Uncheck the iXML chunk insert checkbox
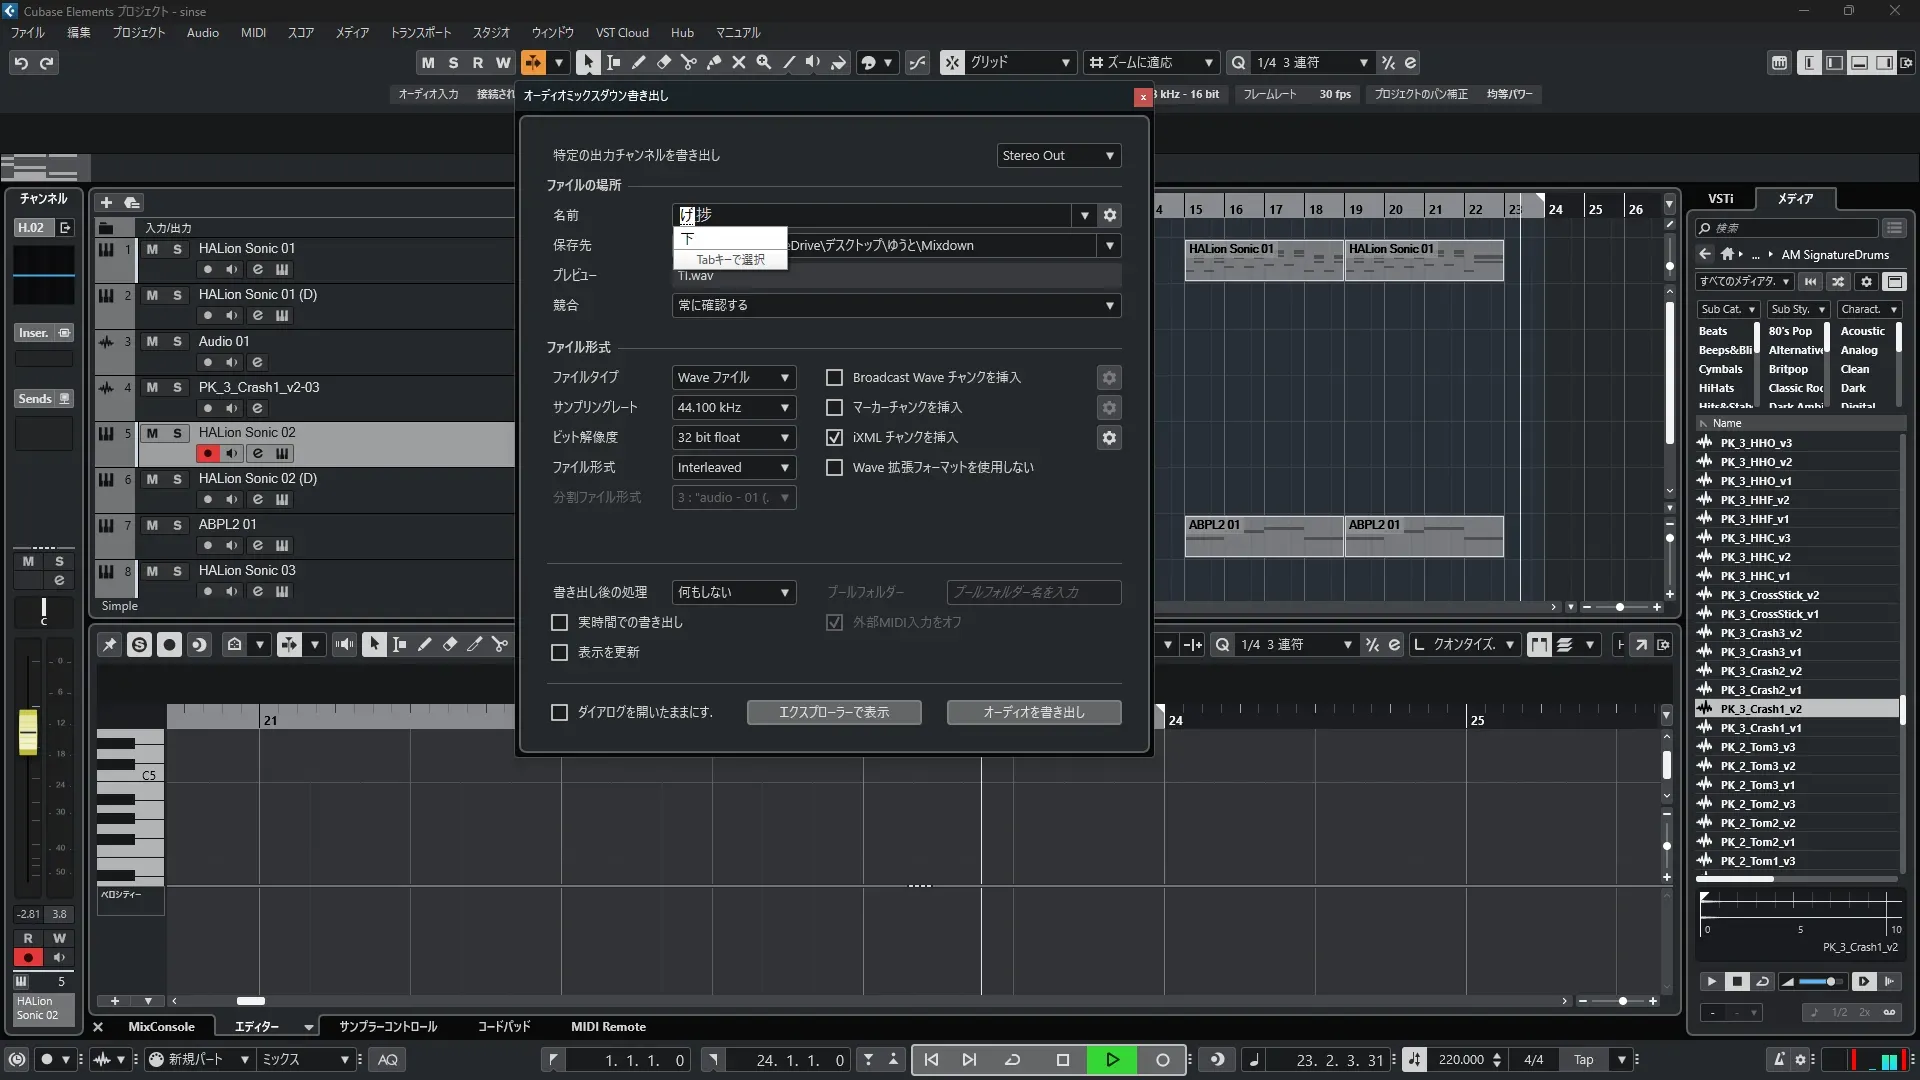 coord(834,437)
